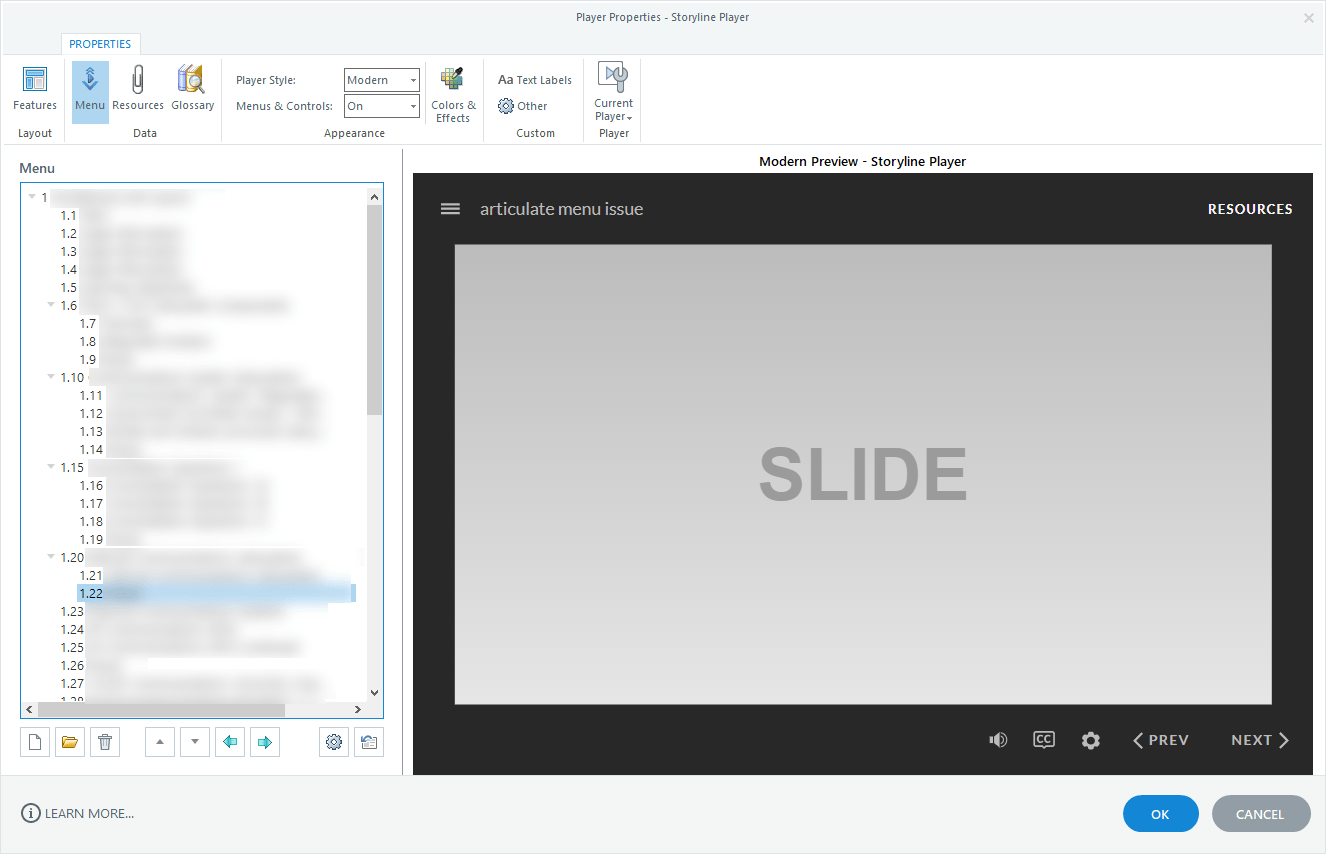This screenshot has width=1326, height=854.
Task: Demote the item with the right arrow
Action: click(265, 742)
